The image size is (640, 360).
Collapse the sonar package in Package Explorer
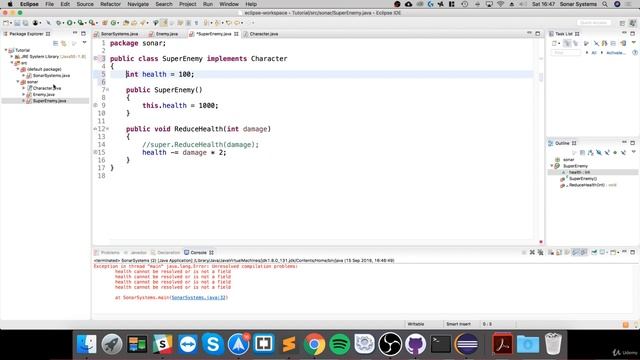[x=18, y=82]
